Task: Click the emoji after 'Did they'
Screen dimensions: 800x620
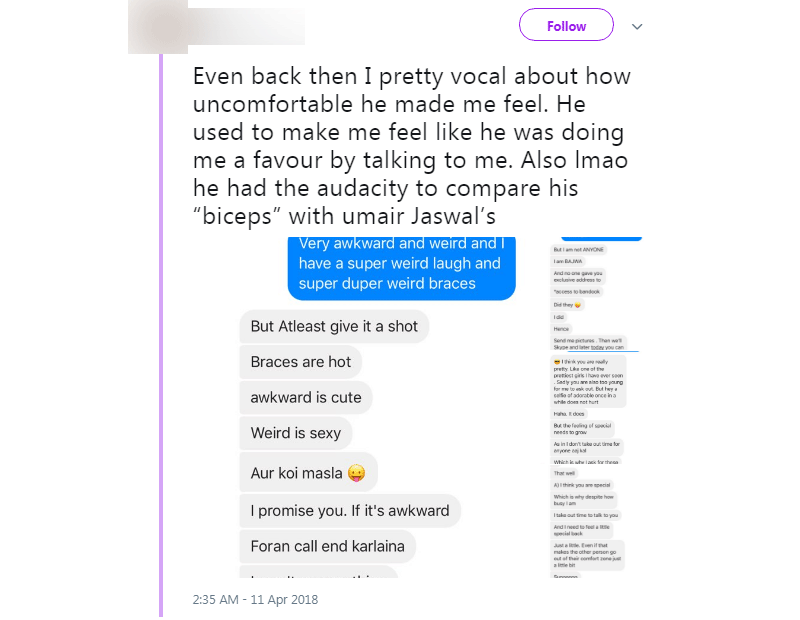Action: (x=578, y=304)
